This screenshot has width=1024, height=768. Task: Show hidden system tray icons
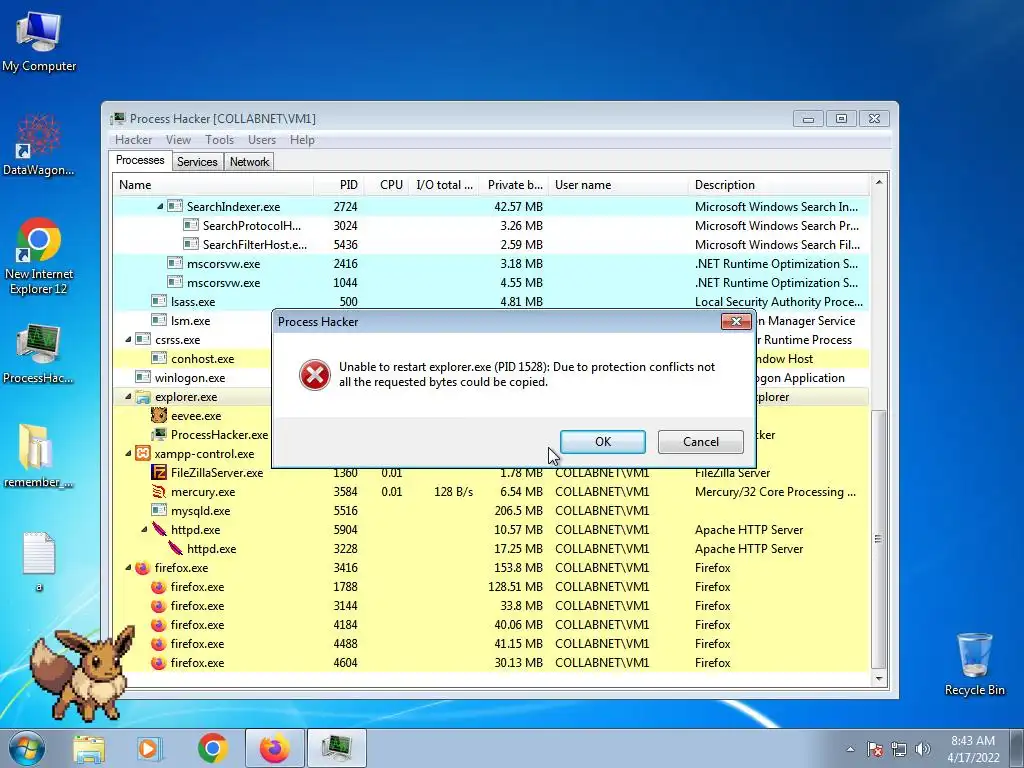[x=850, y=749]
